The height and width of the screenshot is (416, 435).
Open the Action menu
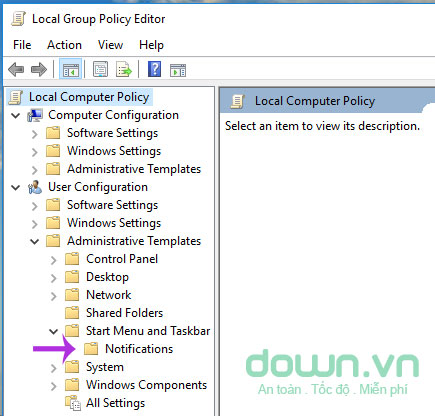[x=64, y=45]
